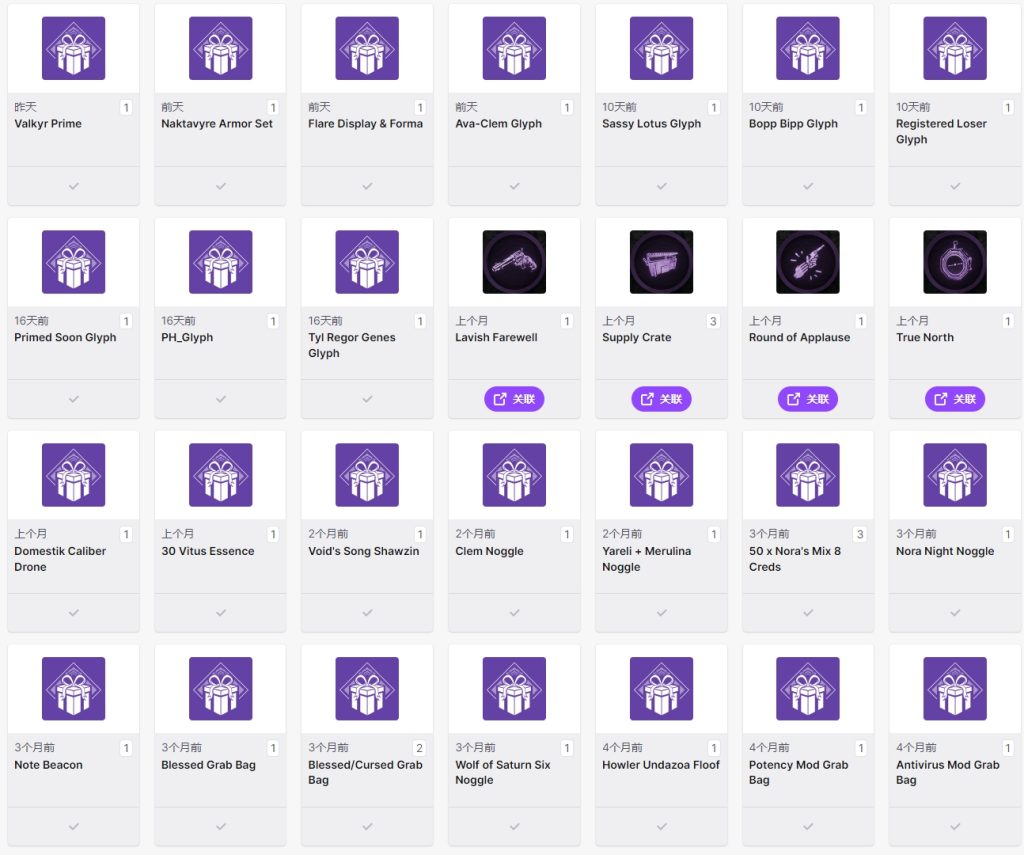Open the Blessed Grab Bag gift icon
Screen dimensions: 1024x855
tap(220, 688)
